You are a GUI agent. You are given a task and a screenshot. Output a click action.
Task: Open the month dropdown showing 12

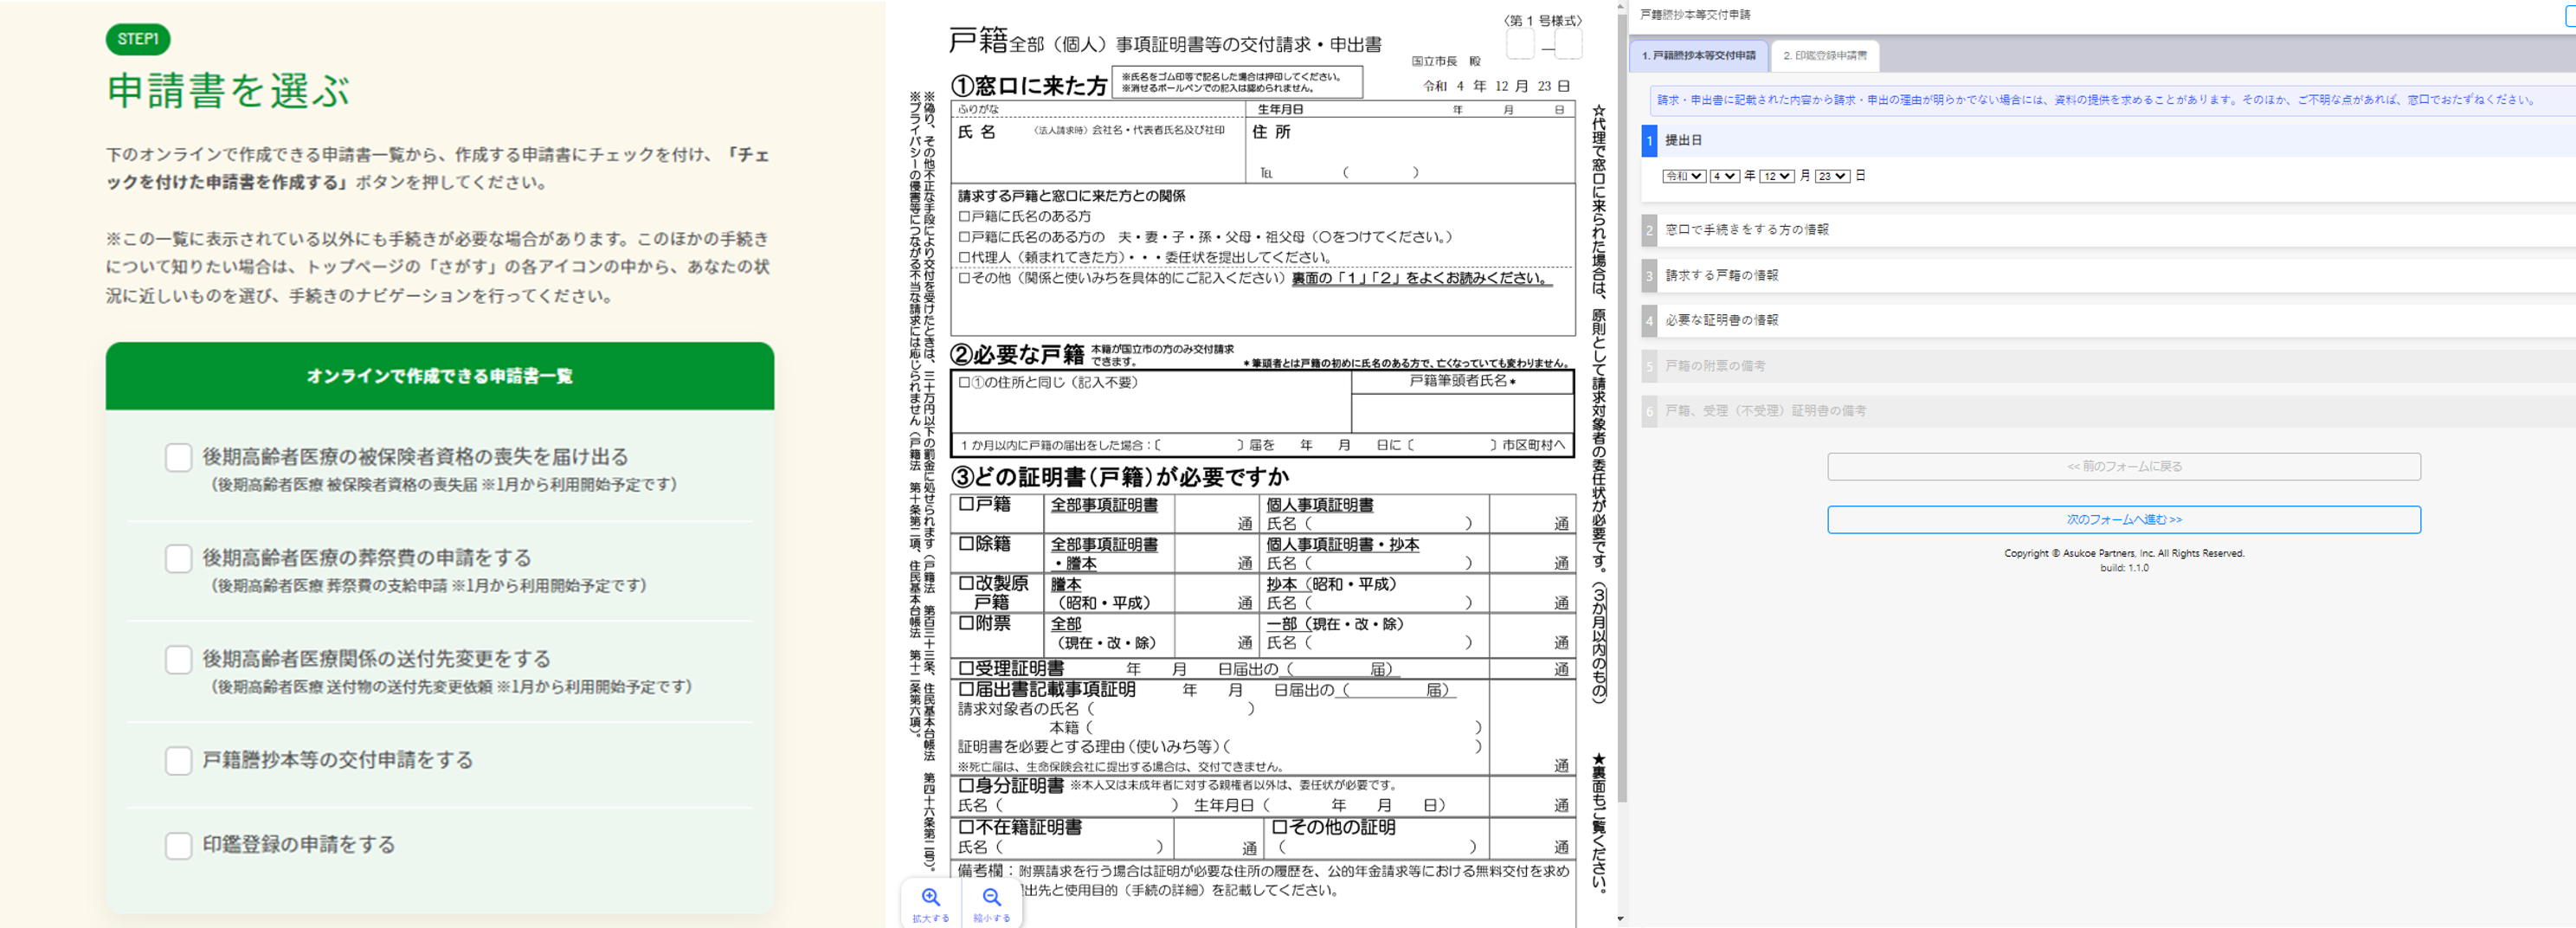click(1777, 176)
